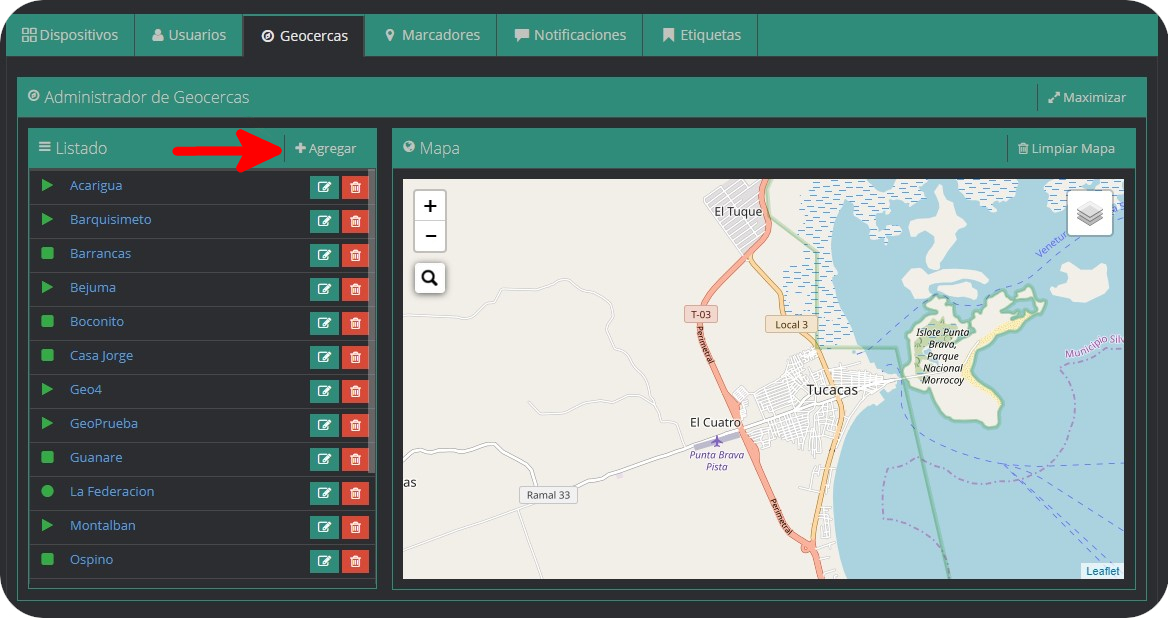Screen dimensions: 1168x618
Task: Maximize the Geocercas administrator panel
Action: [x=1087, y=98]
